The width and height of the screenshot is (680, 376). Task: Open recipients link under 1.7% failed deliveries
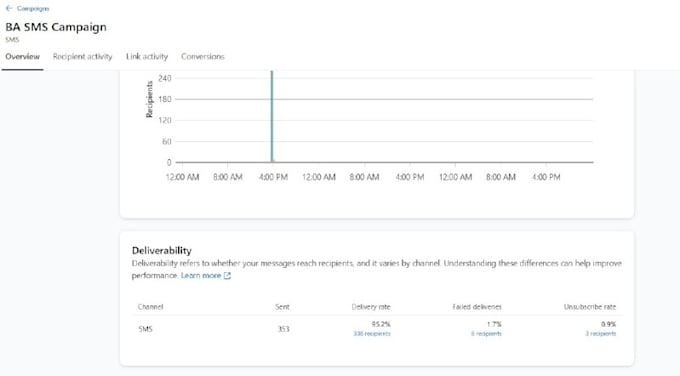(486, 333)
